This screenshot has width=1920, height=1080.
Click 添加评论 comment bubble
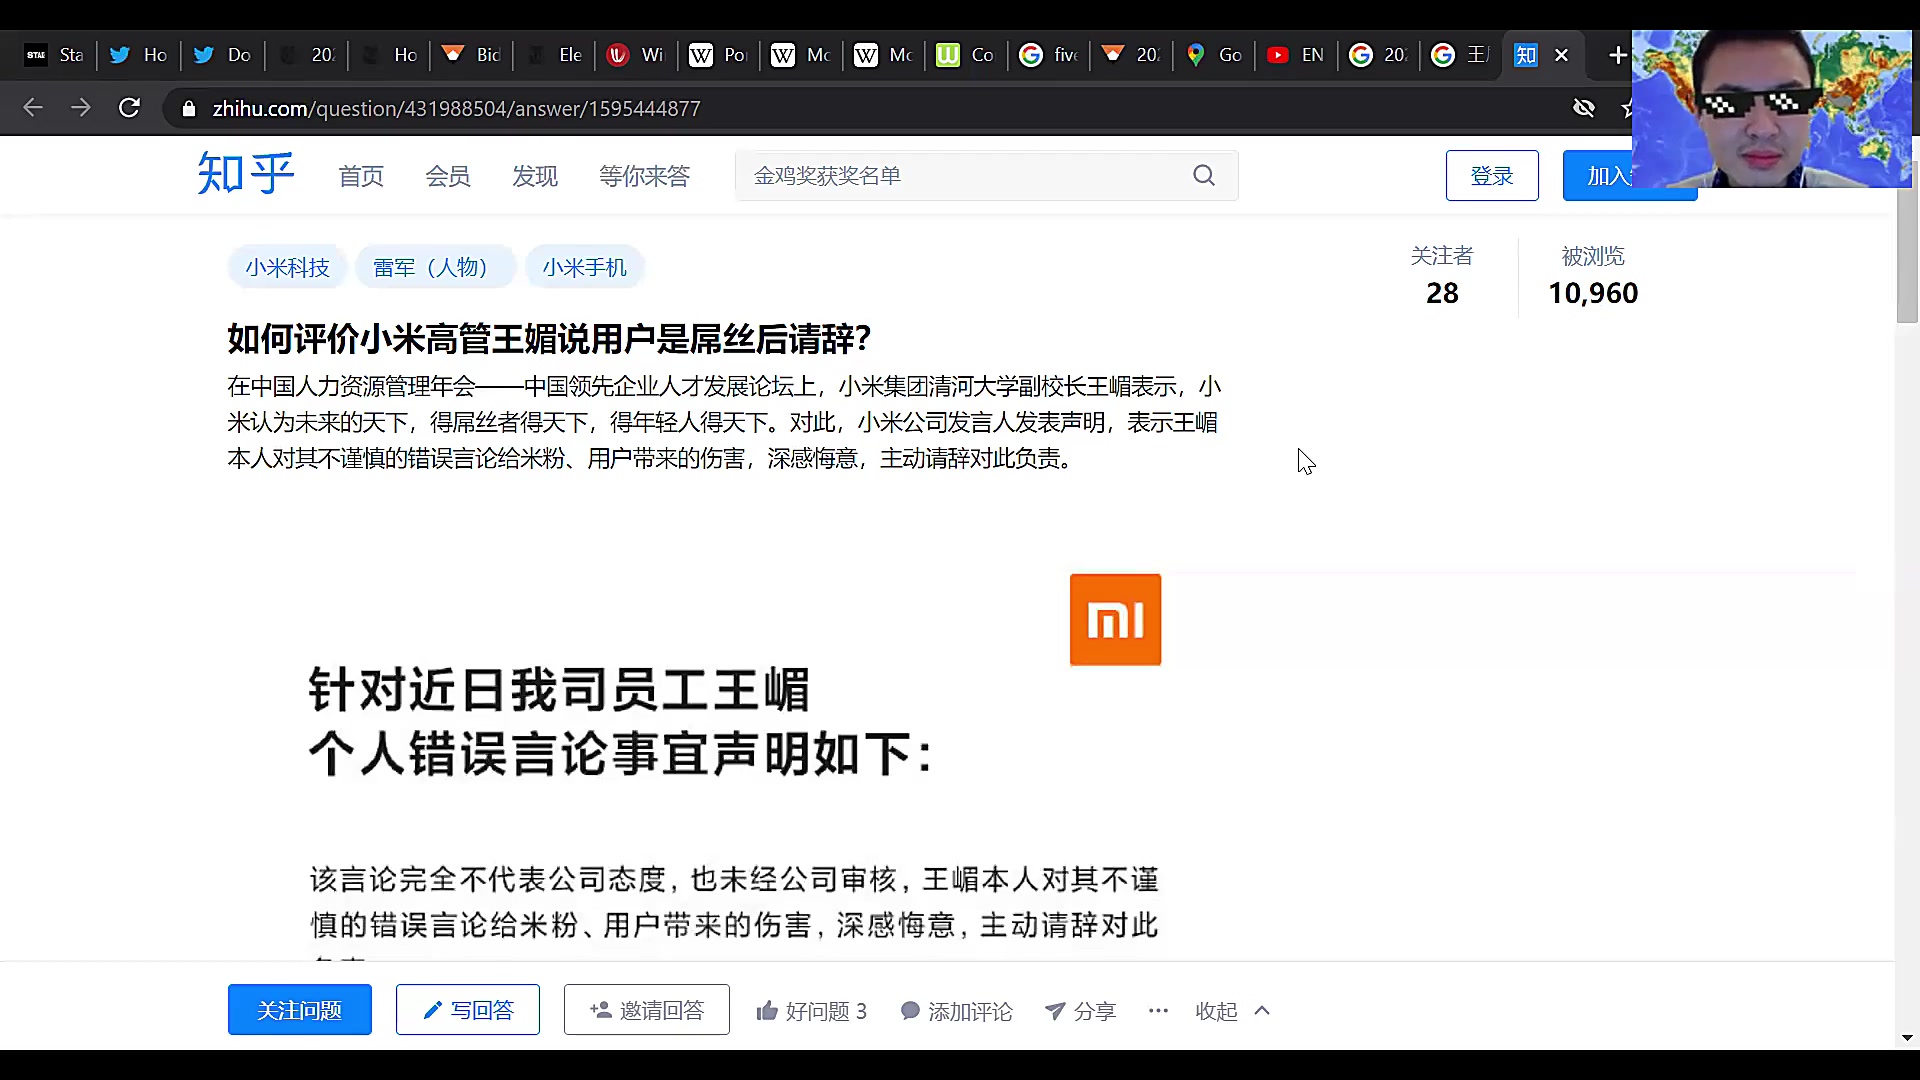pyautogui.click(x=956, y=1011)
